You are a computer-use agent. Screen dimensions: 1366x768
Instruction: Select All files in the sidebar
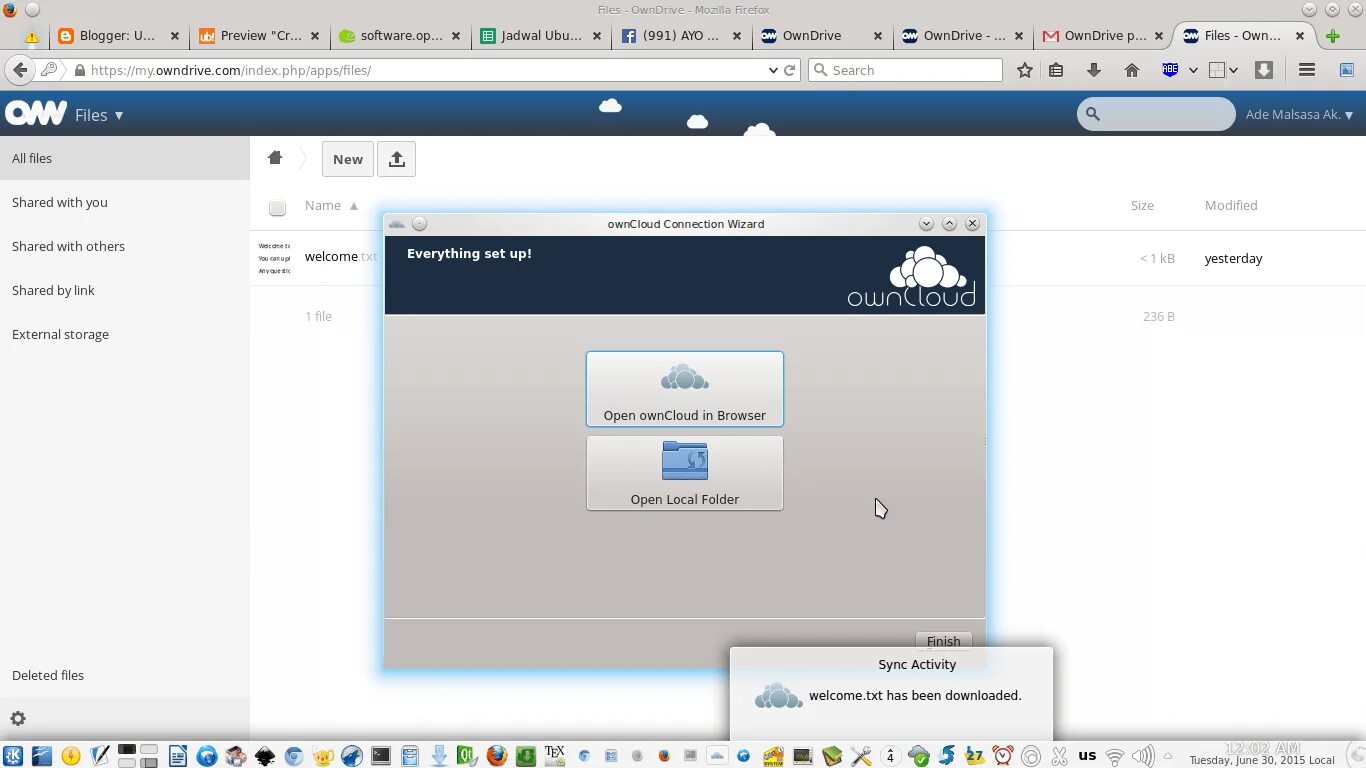(124, 158)
